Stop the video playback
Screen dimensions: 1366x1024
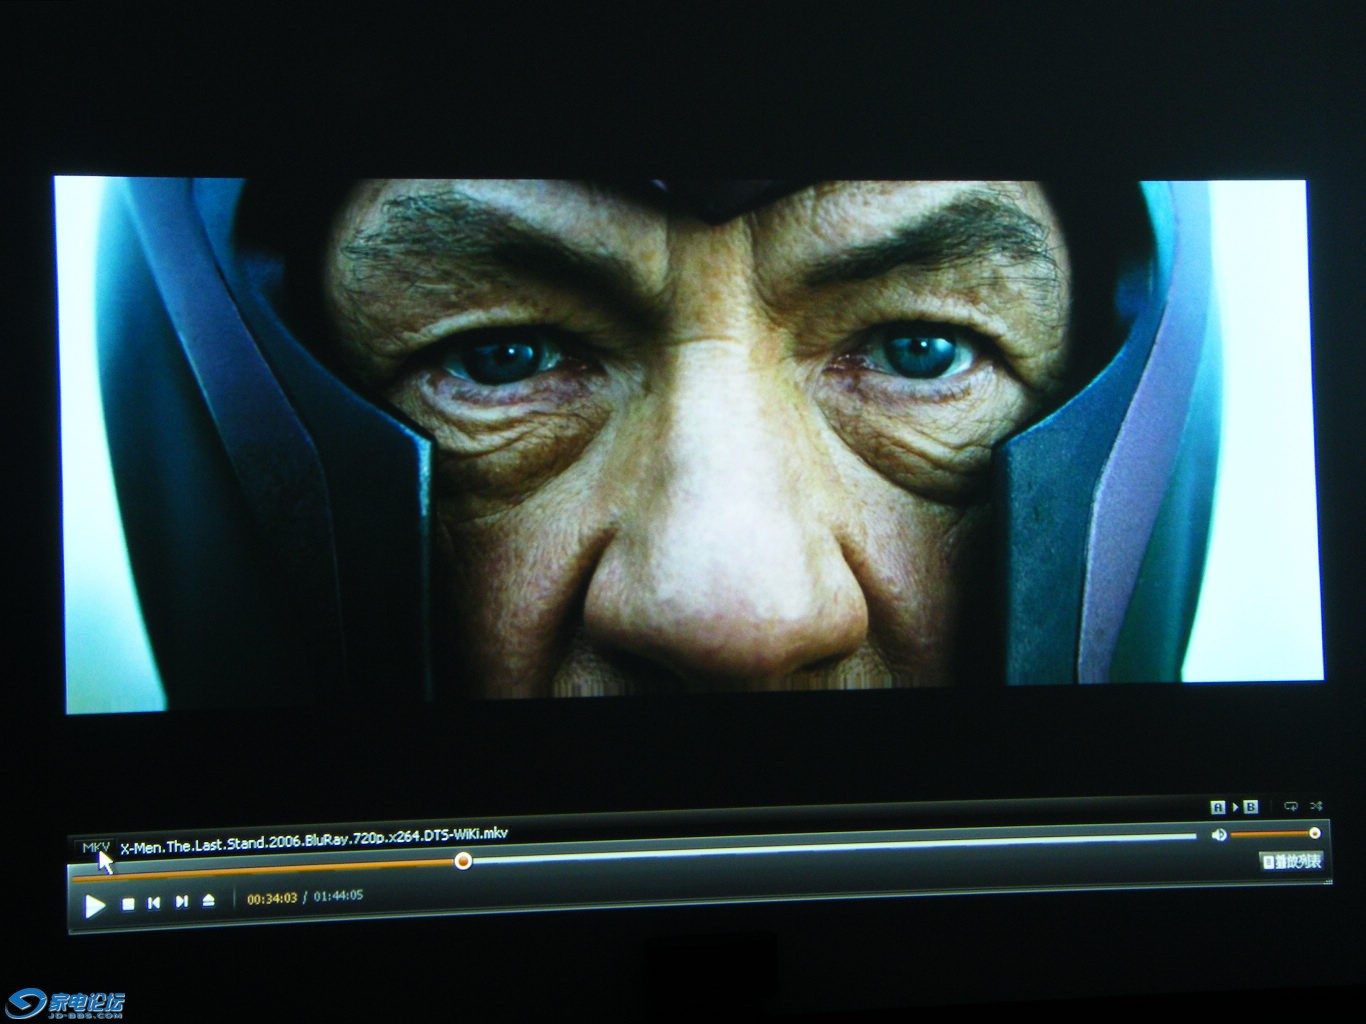click(128, 904)
